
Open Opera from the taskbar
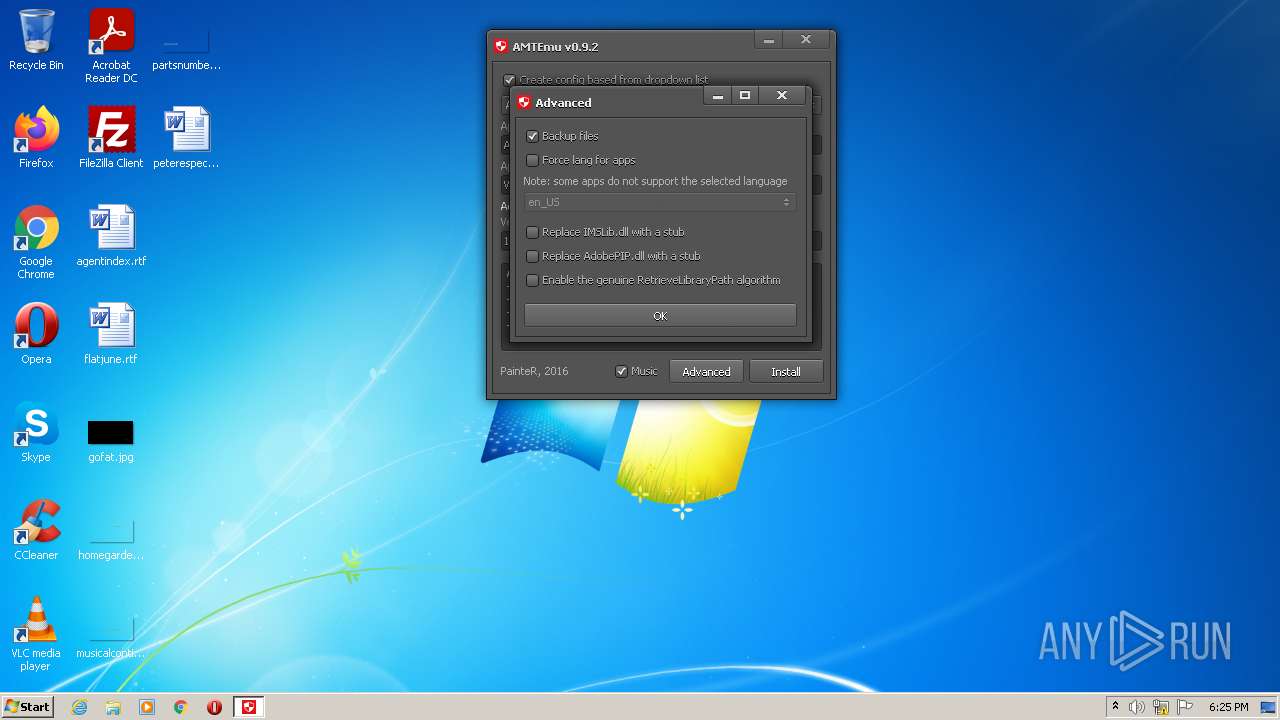coord(214,707)
